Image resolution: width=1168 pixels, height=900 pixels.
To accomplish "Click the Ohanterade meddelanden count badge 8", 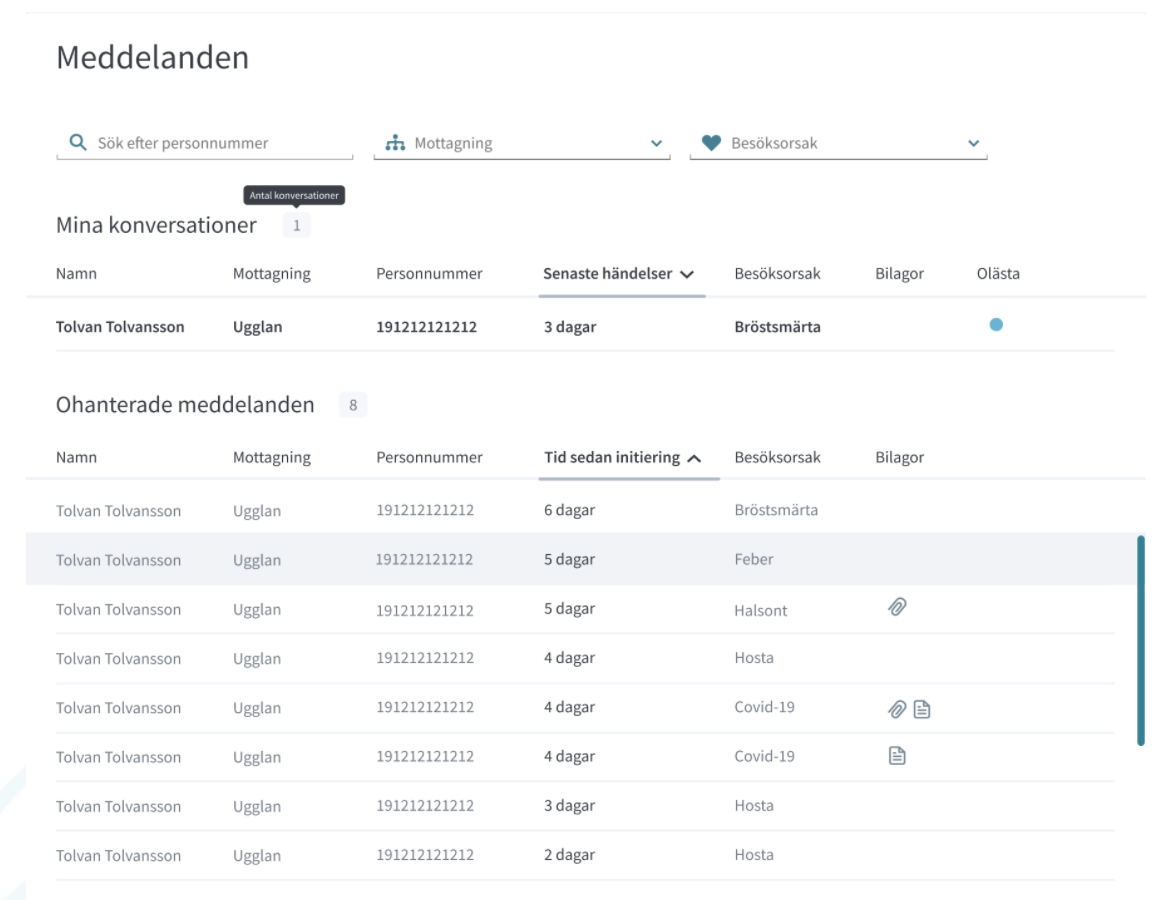I will tap(353, 405).
